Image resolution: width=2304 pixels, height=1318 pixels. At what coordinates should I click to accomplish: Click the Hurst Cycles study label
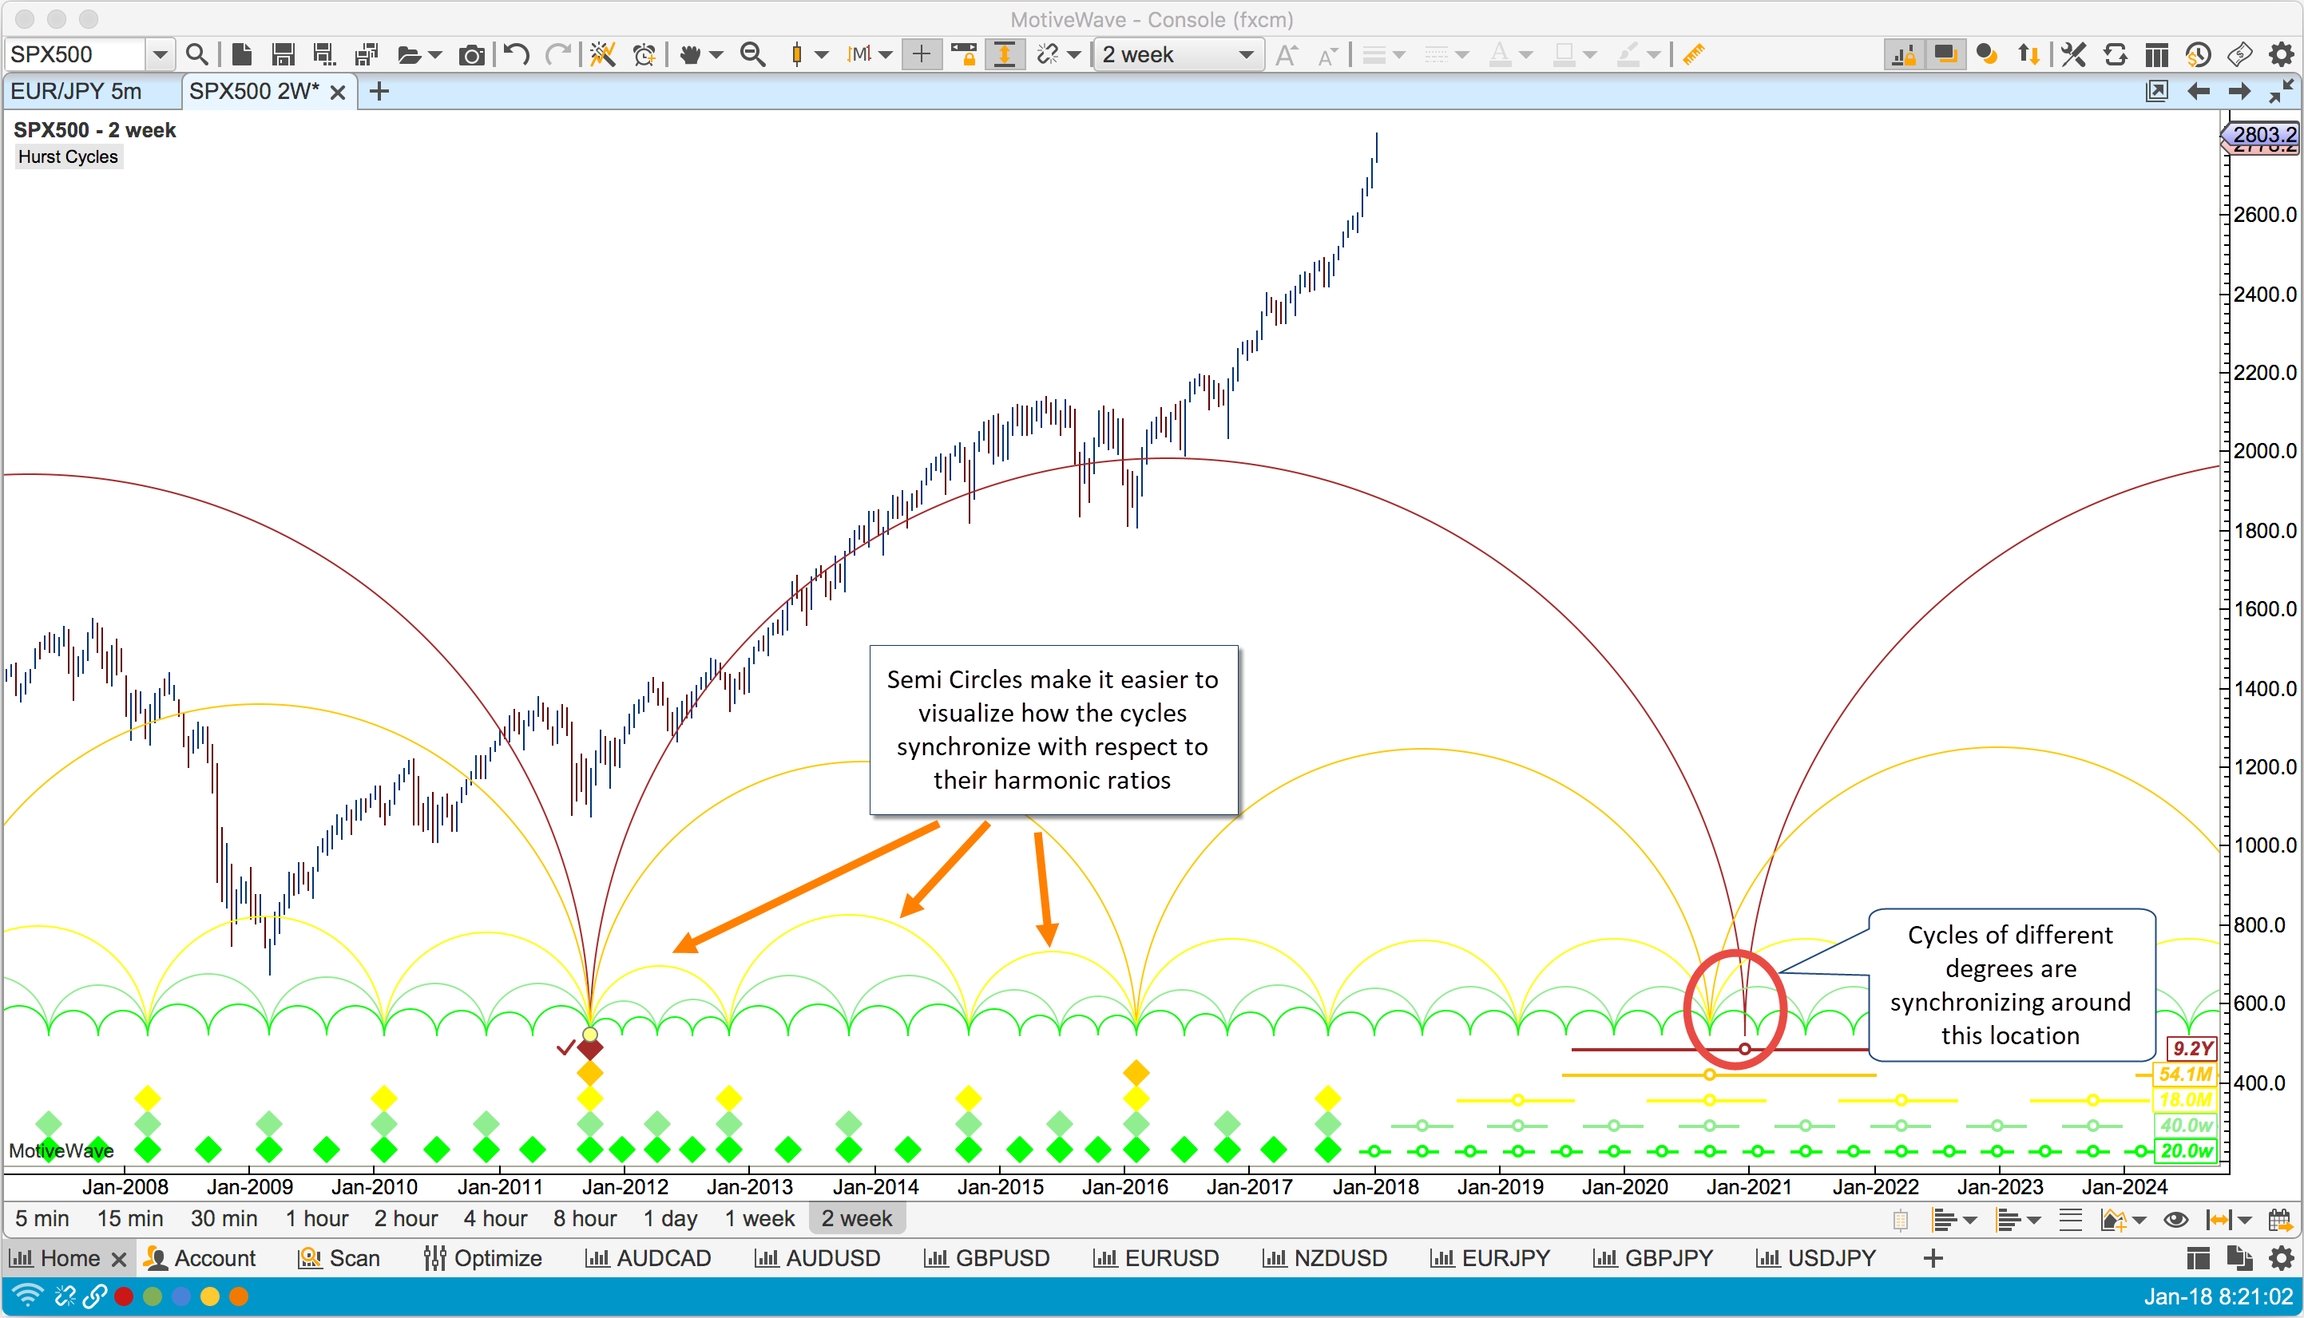[x=68, y=157]
